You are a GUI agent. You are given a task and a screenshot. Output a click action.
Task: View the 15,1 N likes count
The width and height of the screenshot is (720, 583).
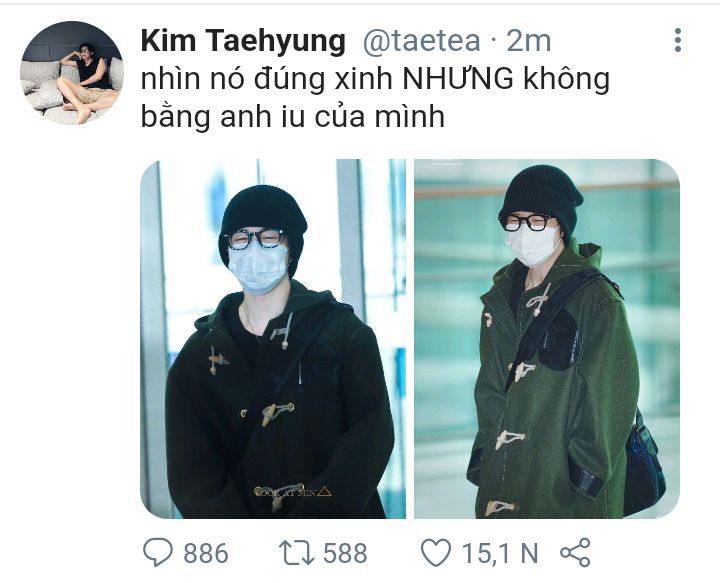point(500,553)
